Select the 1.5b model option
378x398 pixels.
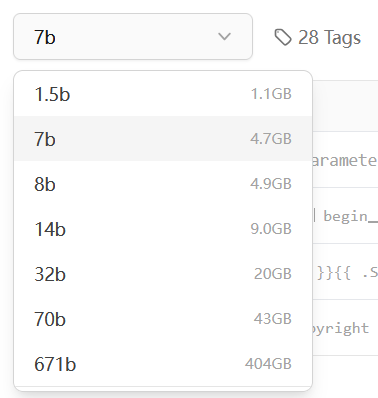(x=163, y=94)
